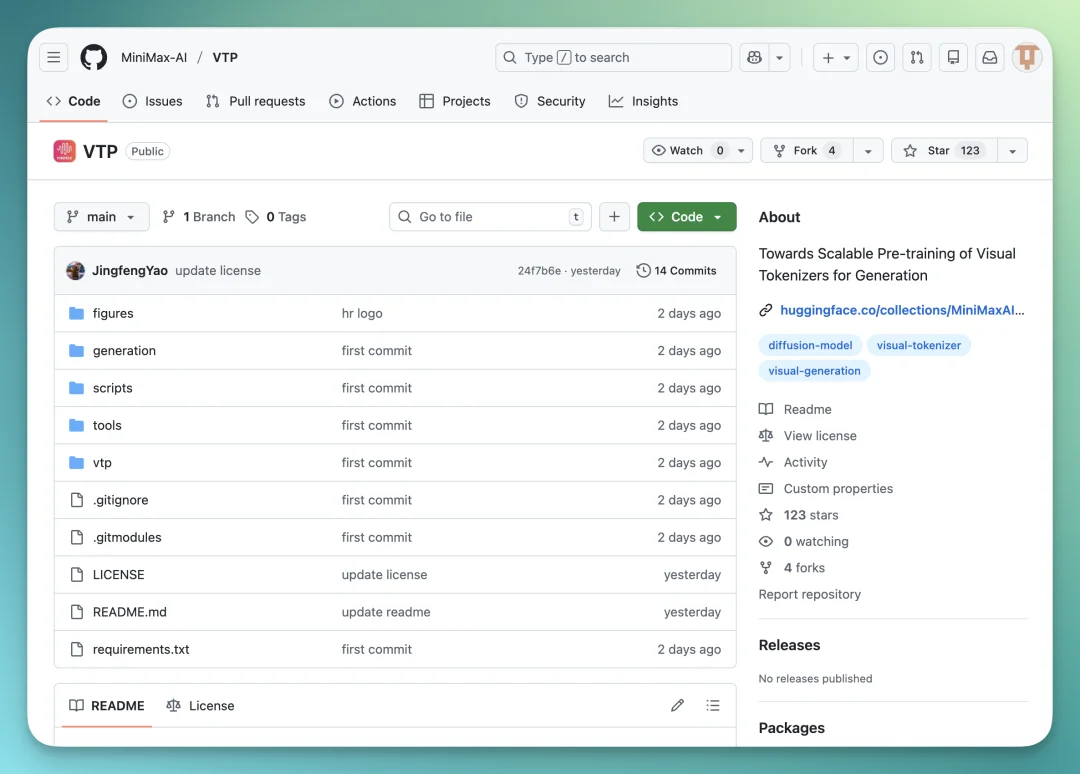The image size is (1080, 774).
Task: Switch to the Actions tab
Action: coord(363,101)
